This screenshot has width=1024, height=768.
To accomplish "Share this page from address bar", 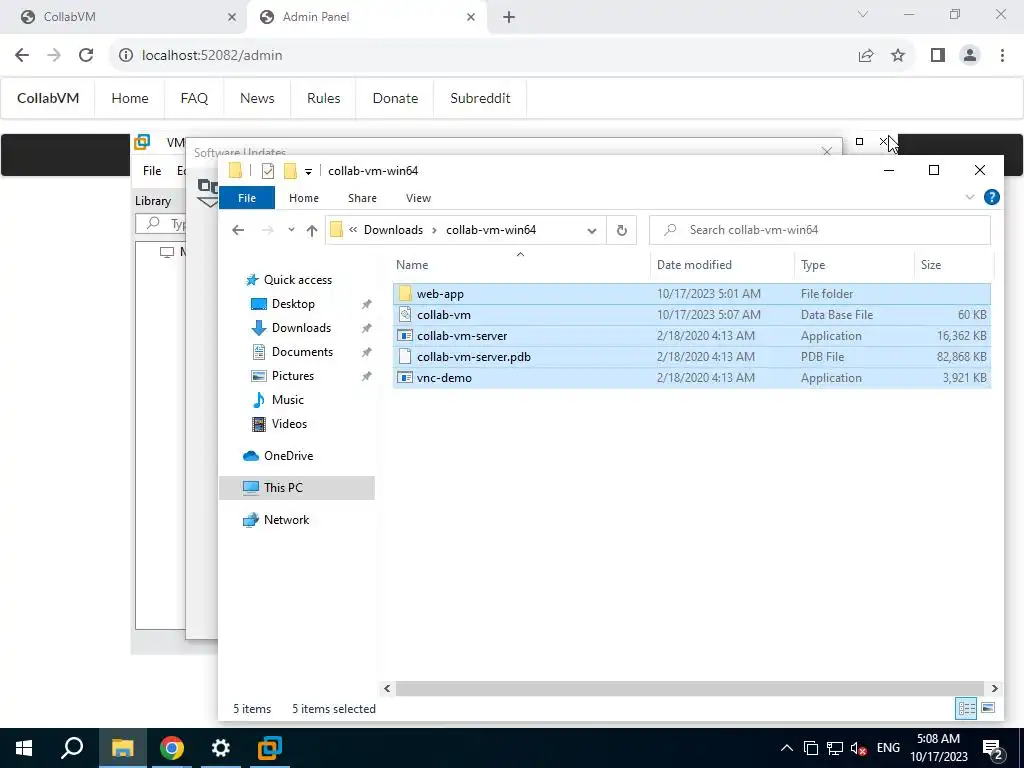I will pos(866,56).
